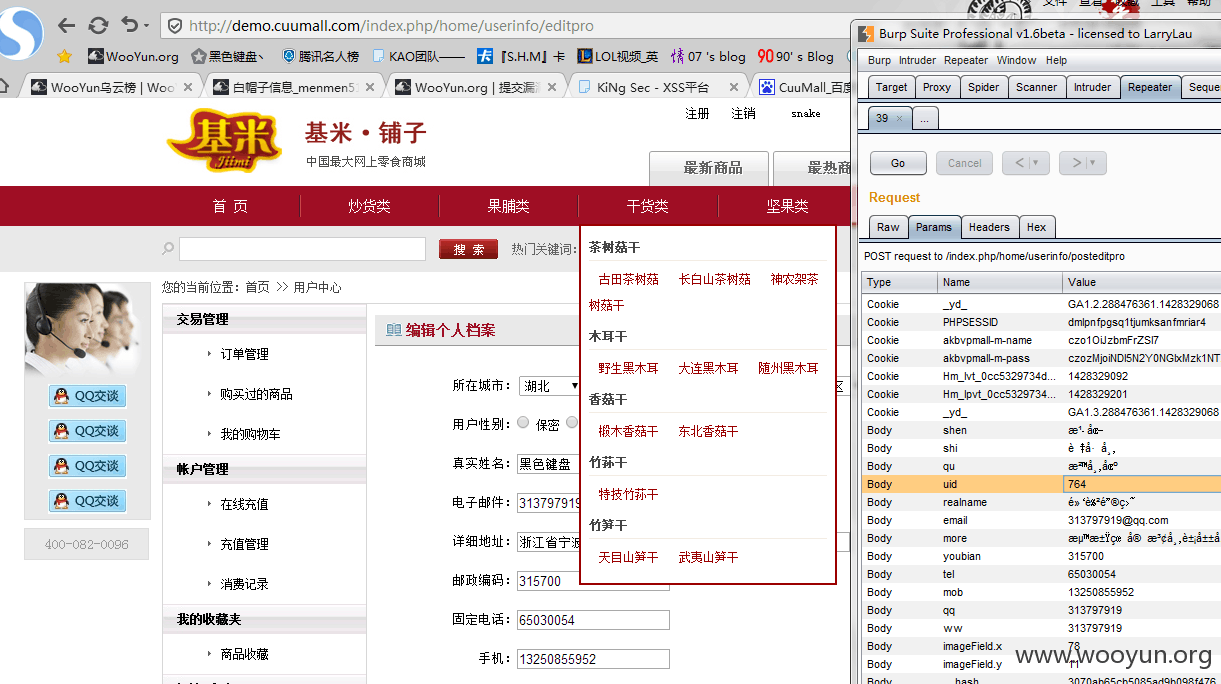Switch to the Raw request view tab

[888, 227]
